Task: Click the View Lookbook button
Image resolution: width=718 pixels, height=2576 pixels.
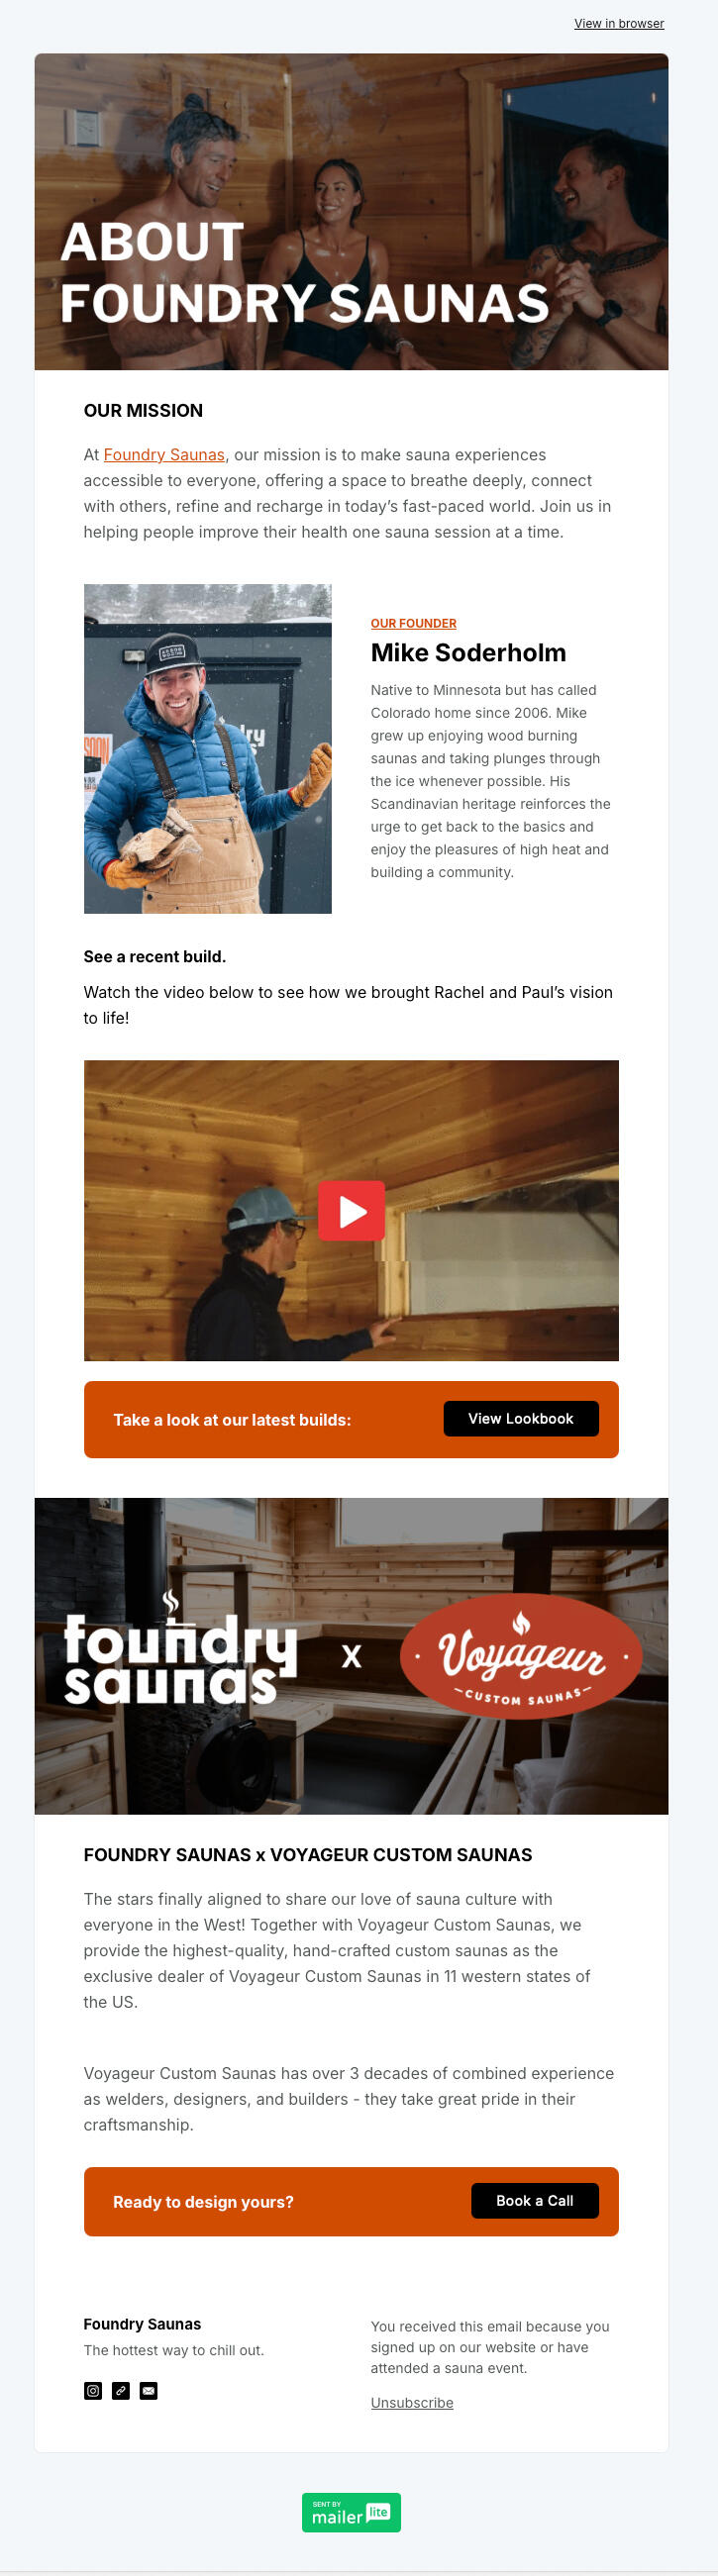Action: [x=521, y=1418]
